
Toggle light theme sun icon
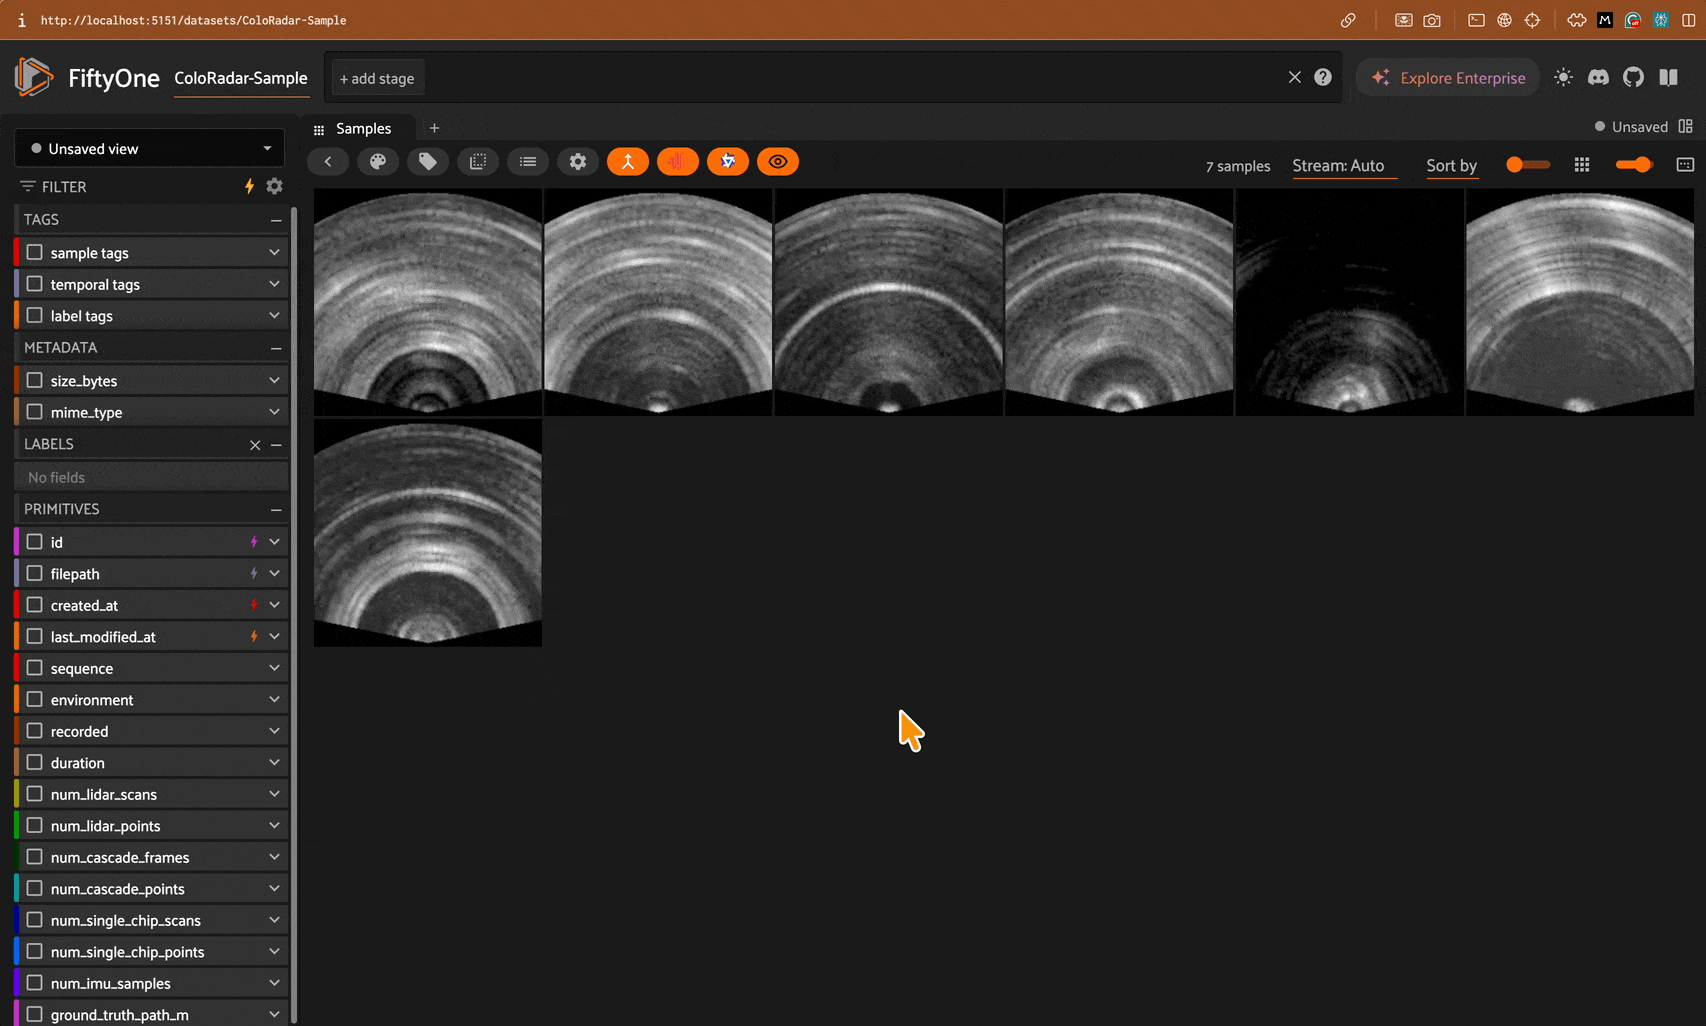pos(1563,77)
